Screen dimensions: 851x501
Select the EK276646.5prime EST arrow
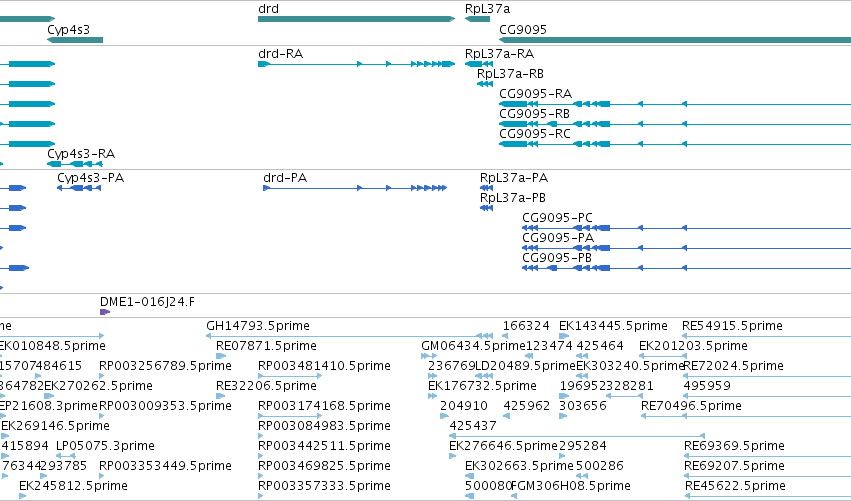pyautogui.click(x=453, y=456)
